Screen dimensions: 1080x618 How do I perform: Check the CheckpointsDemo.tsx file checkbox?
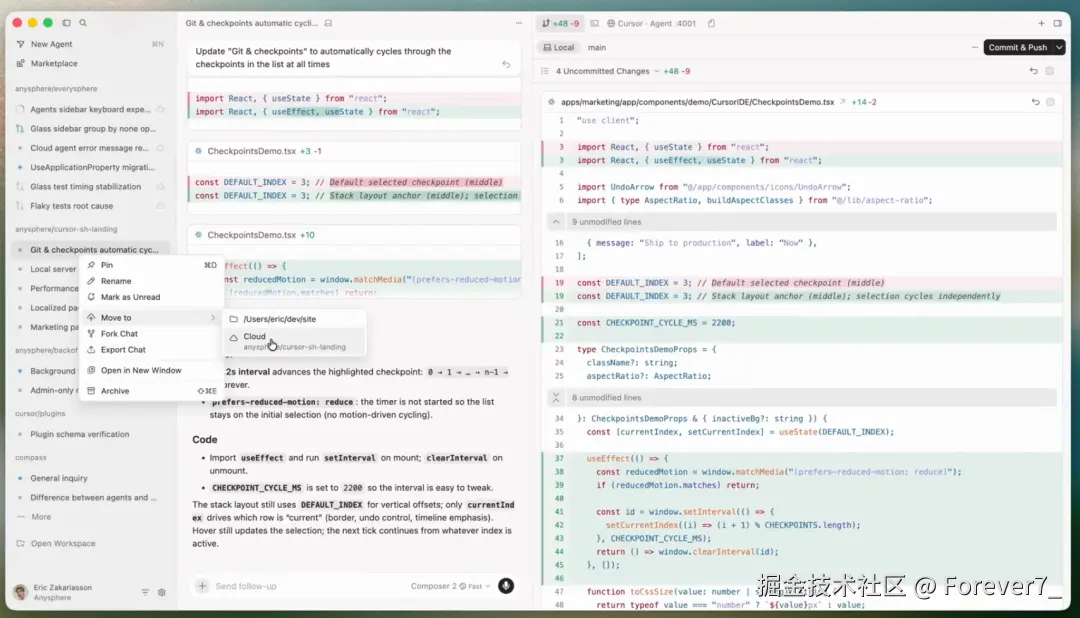[x=1050, y=102]
